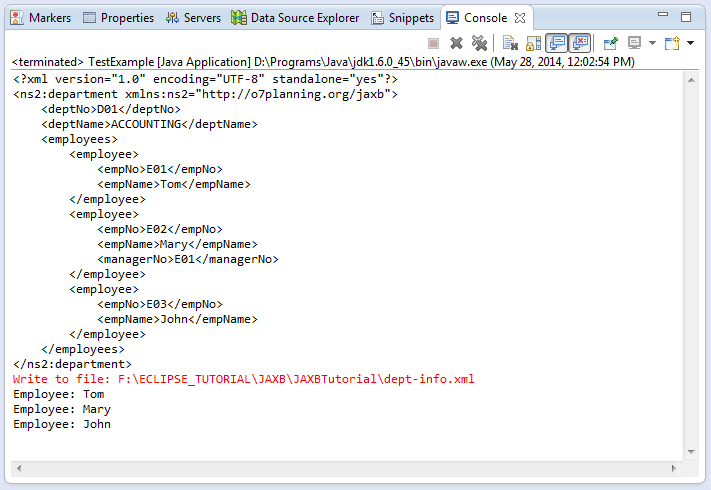The height and width of the screenshot is (490, 711).
Task: Remove the launch with the single X icon
Action: (456, 44)
